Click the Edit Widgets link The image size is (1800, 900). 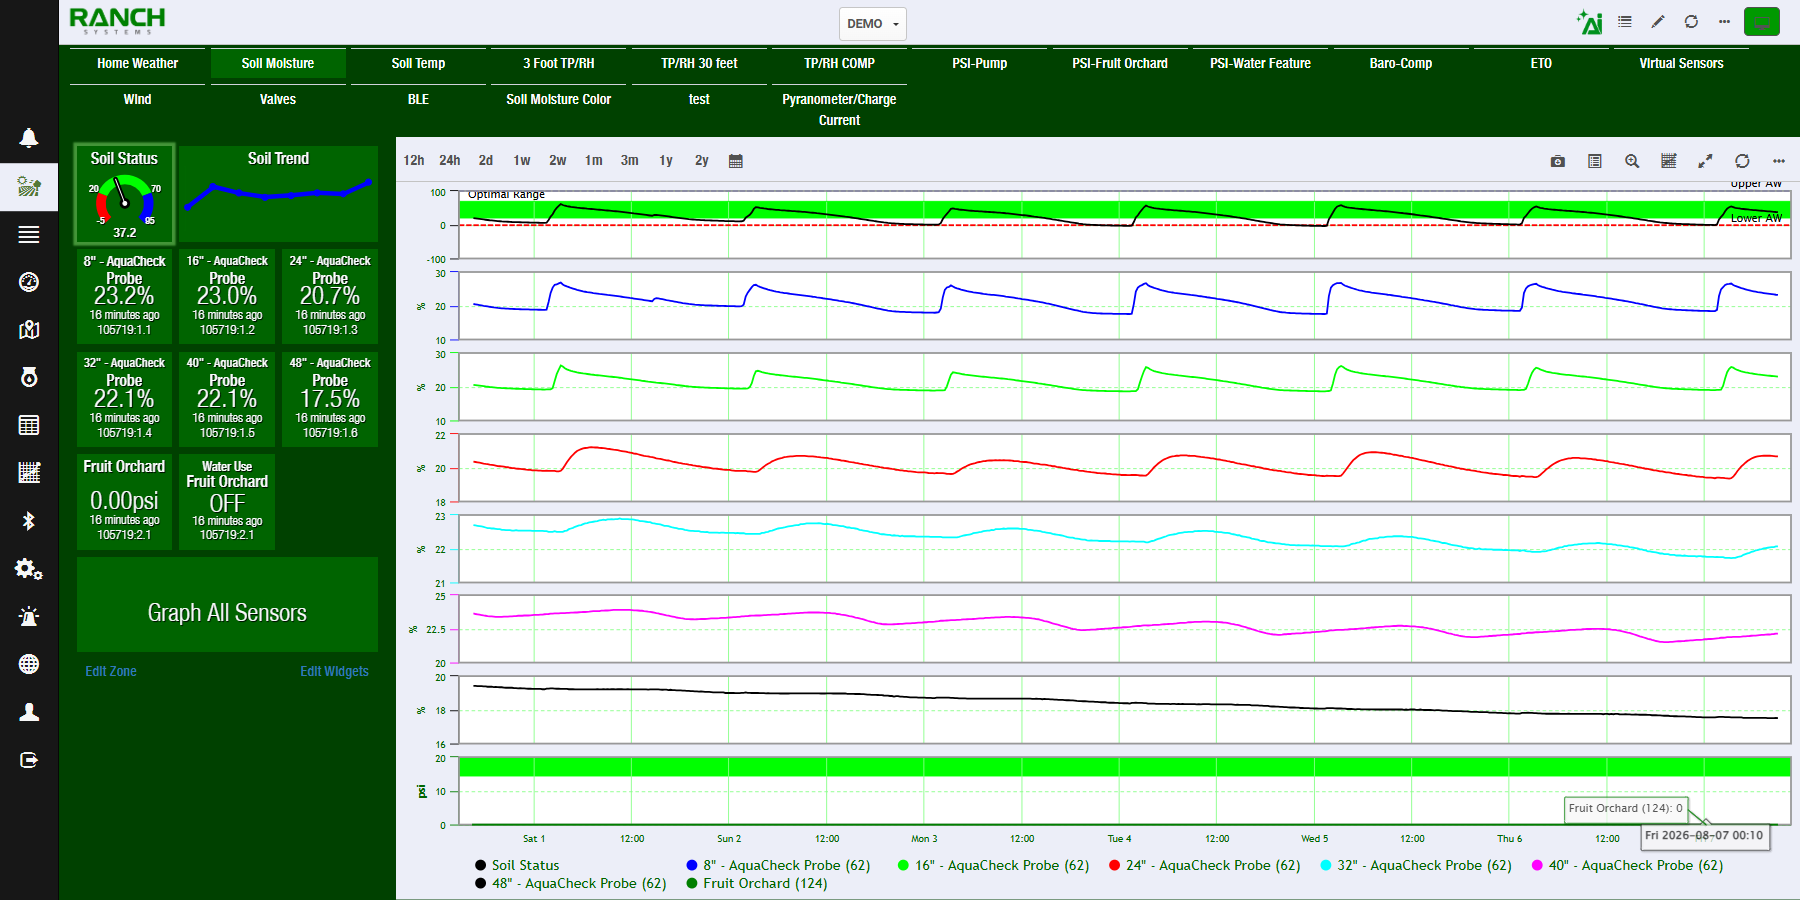coord(334,671)
